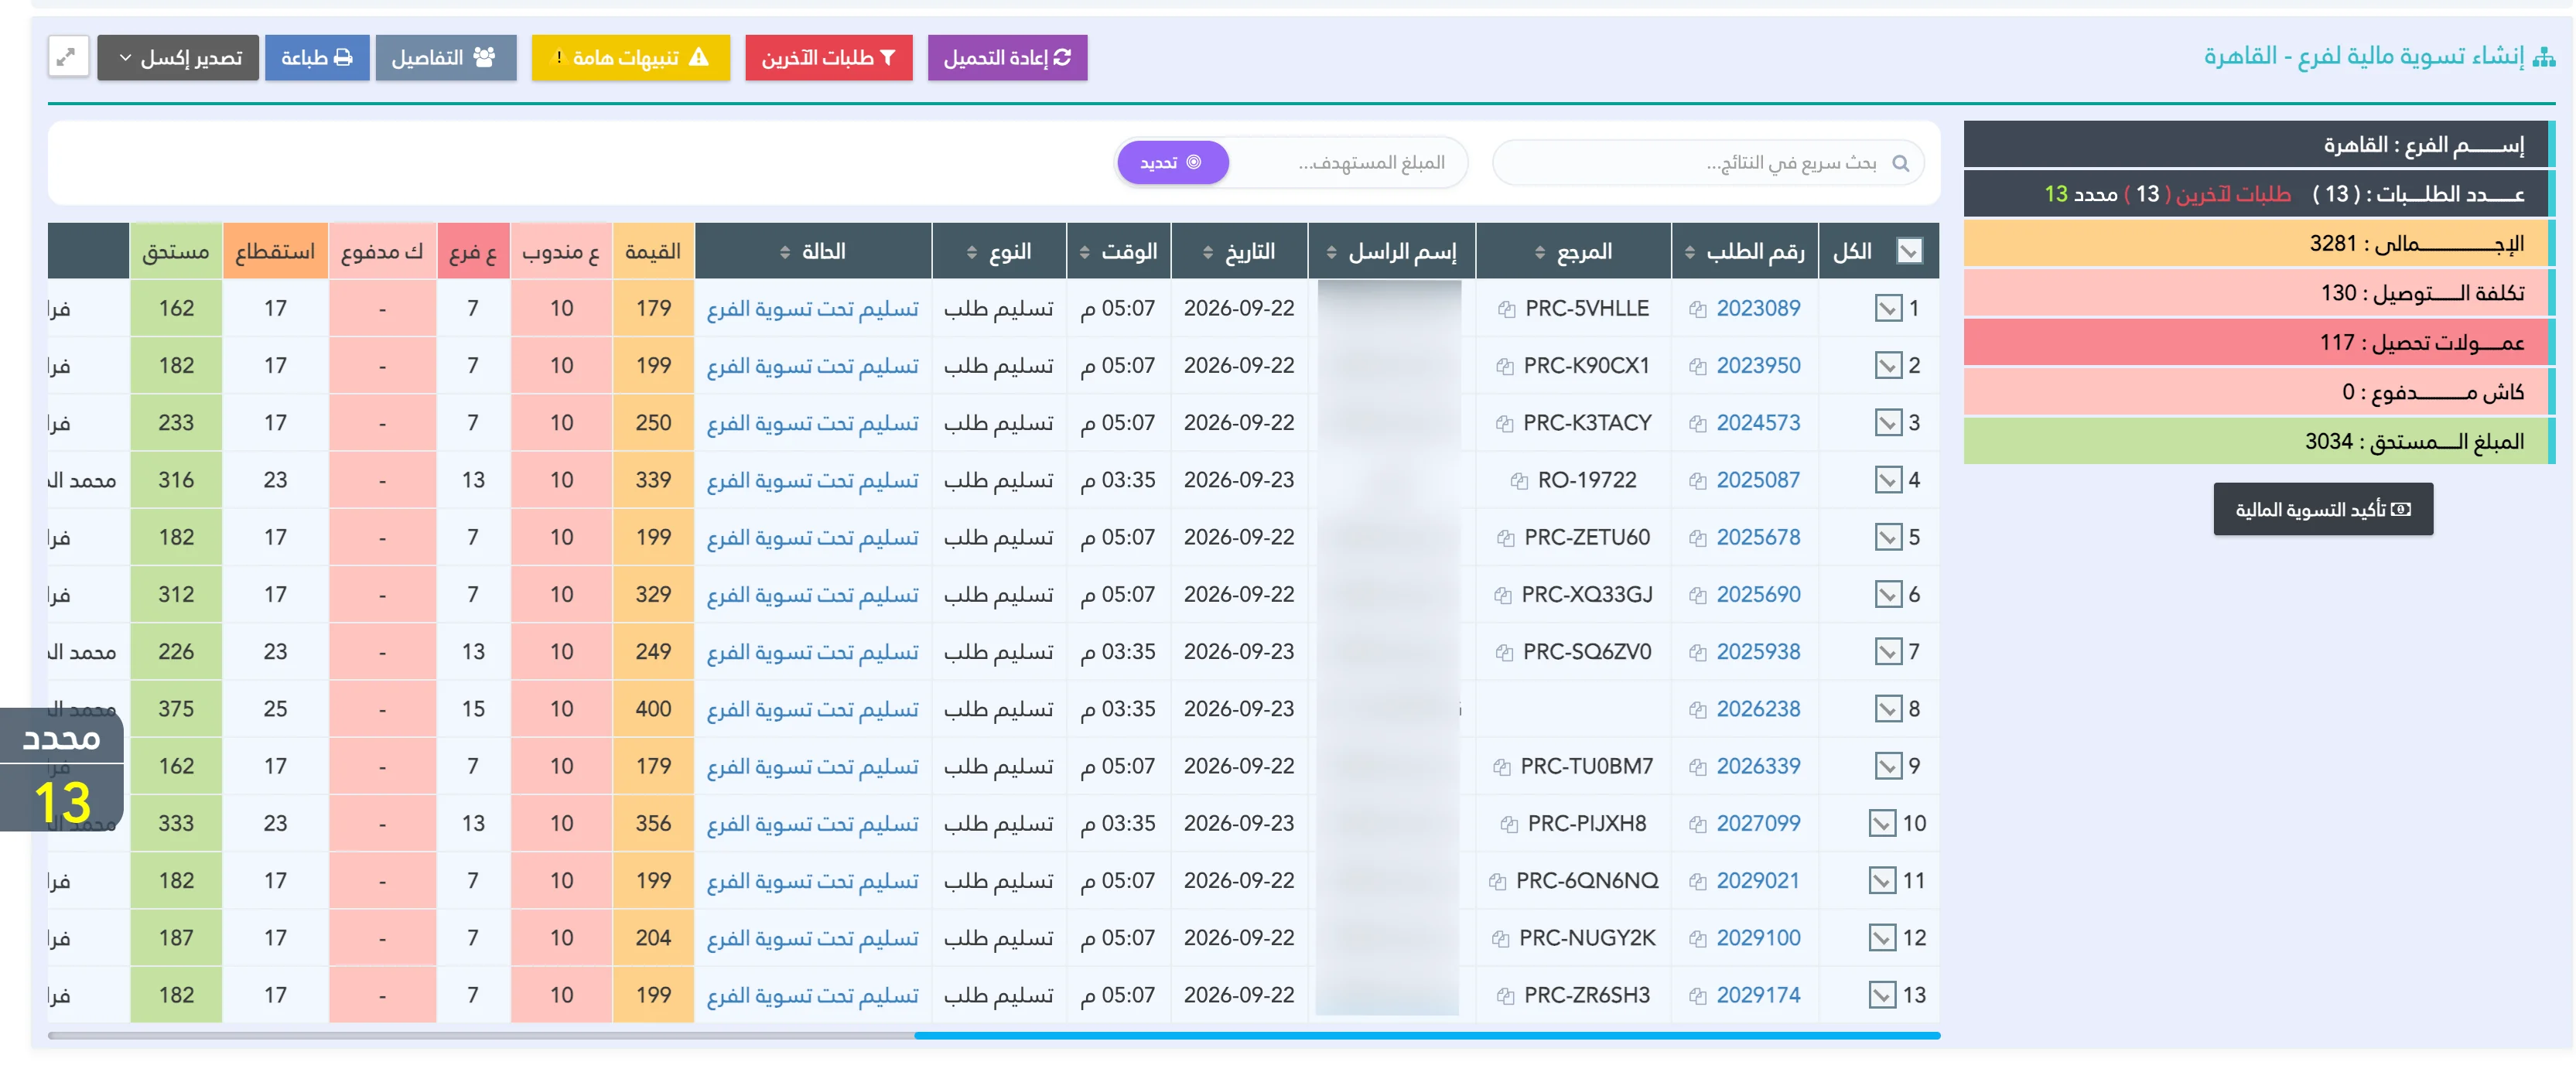
Task: Focus the المبلغ المستهدف input field
Action: pos(1347,162)
